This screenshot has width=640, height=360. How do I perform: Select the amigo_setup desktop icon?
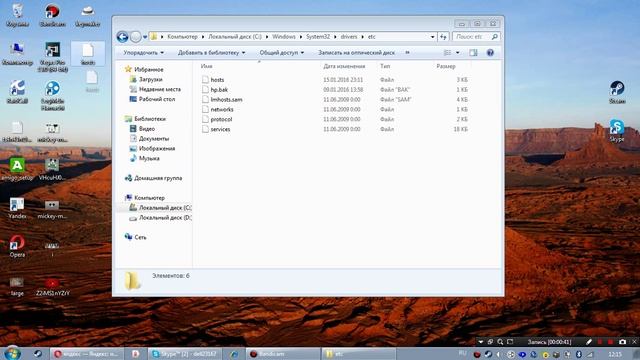pos(17,169)
